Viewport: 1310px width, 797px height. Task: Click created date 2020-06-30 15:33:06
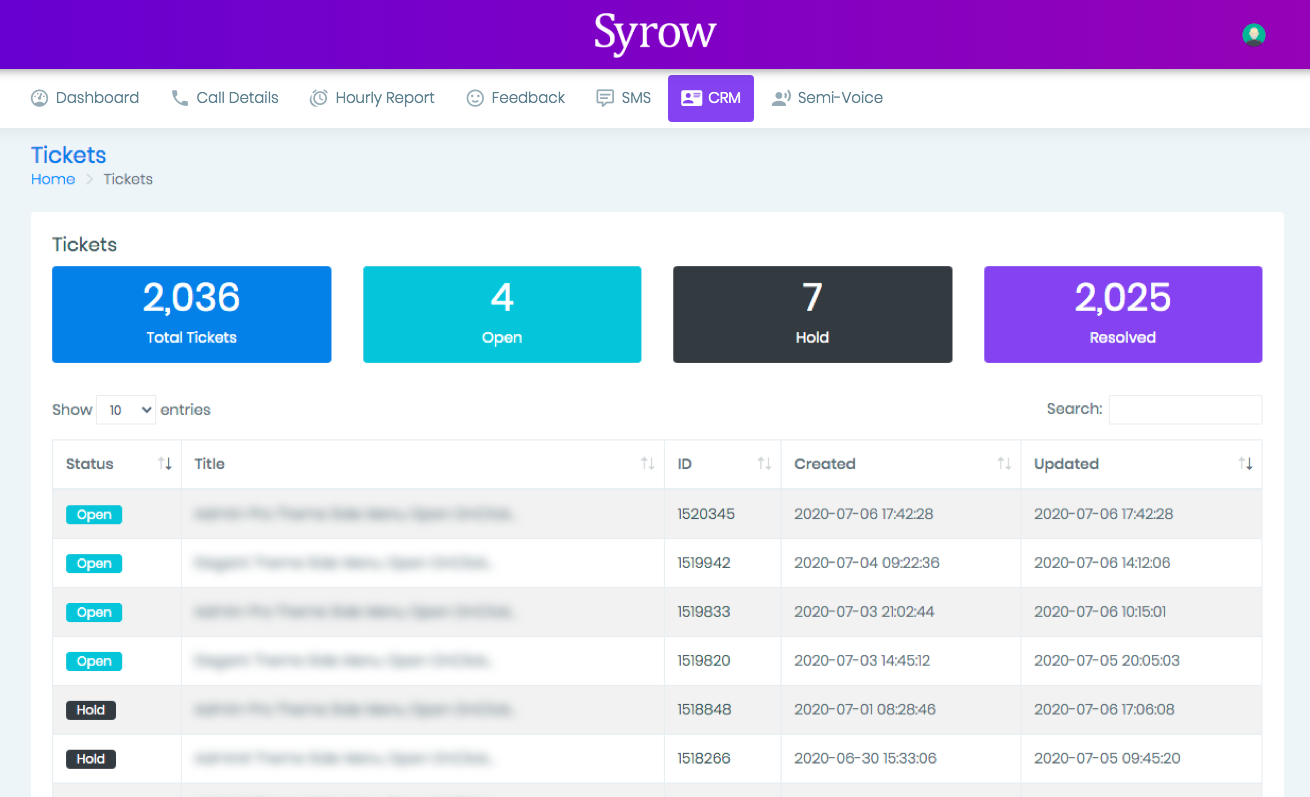pyautogui.click(x=866, y=759)
